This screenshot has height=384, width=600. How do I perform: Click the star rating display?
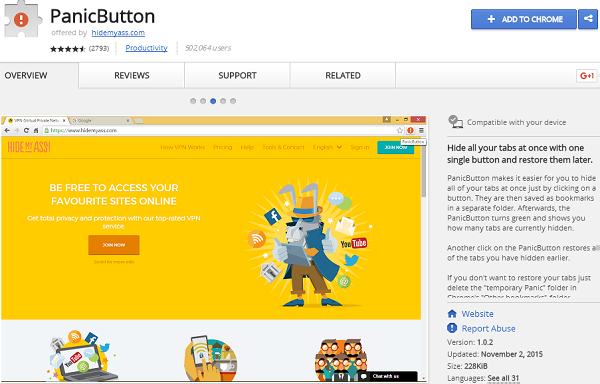[x=67, y=49]
